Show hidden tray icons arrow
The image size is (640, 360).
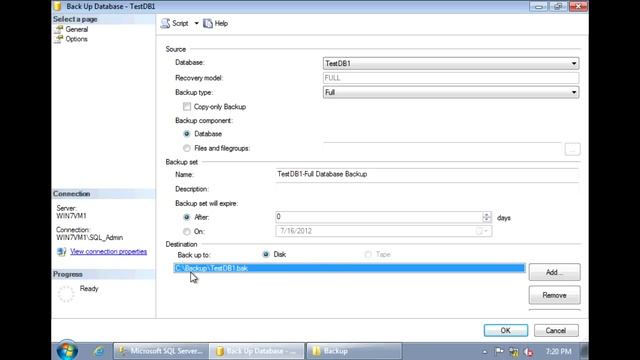tap(484, 351)
